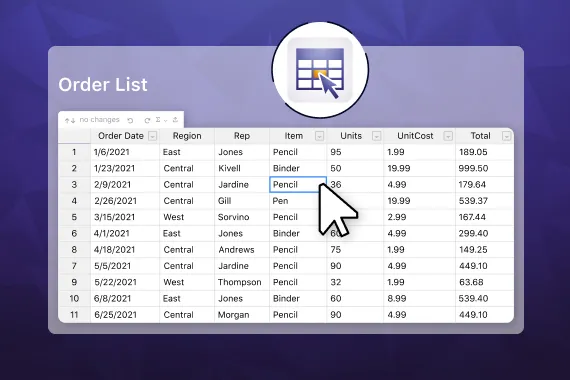The image size is (570, 380).
Task: Click the UnitCost column header label
Action: [415, 136]
